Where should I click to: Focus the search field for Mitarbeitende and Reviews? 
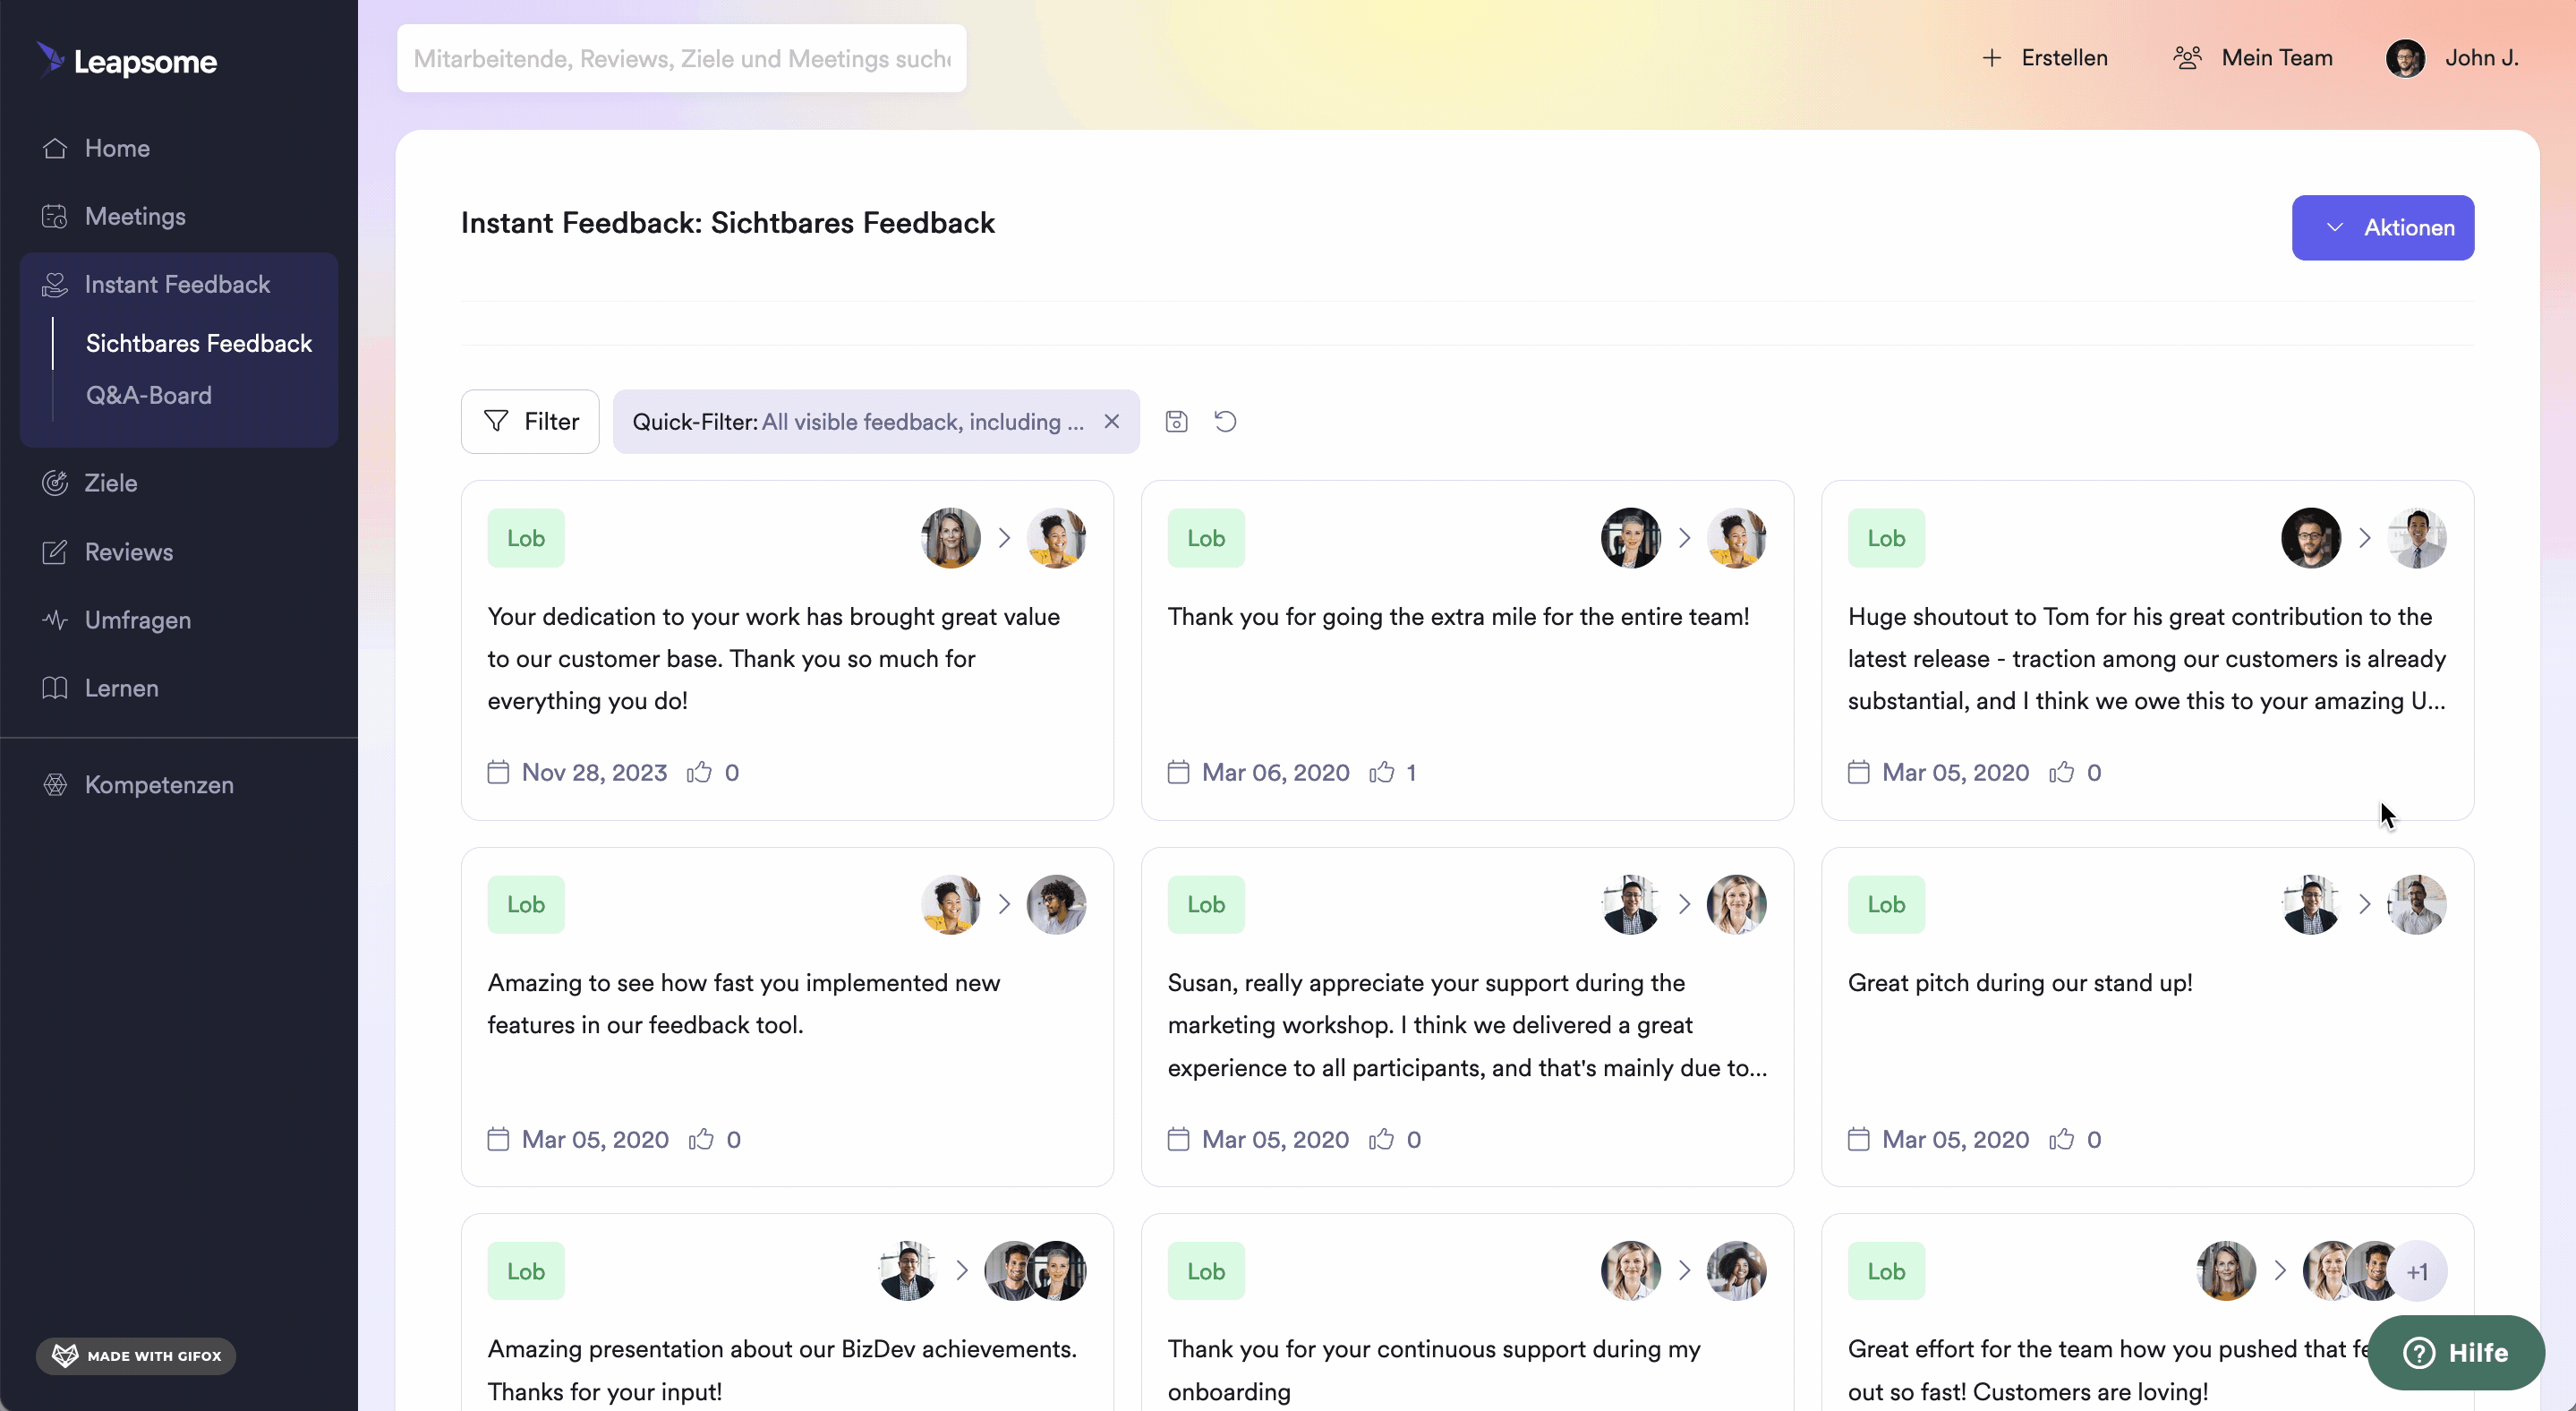tap(681, 59)
